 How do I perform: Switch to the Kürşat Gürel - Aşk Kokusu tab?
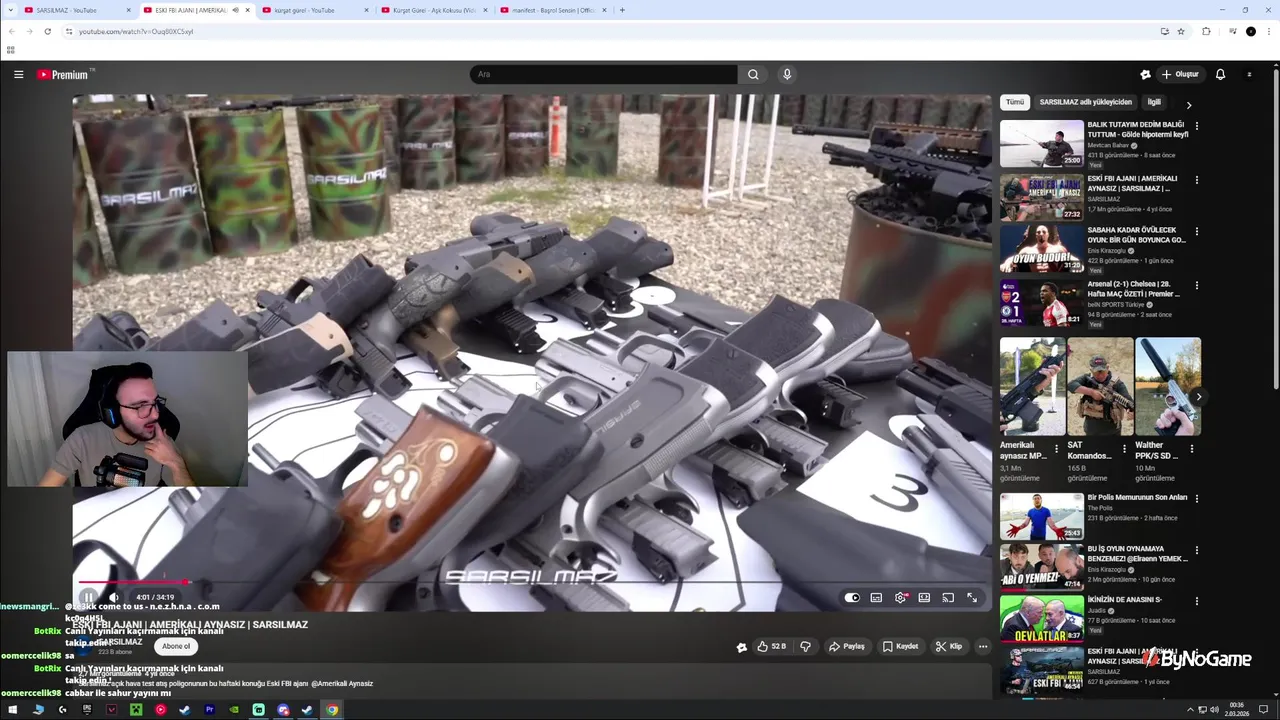pyautogui.click(x=435, y=10)
